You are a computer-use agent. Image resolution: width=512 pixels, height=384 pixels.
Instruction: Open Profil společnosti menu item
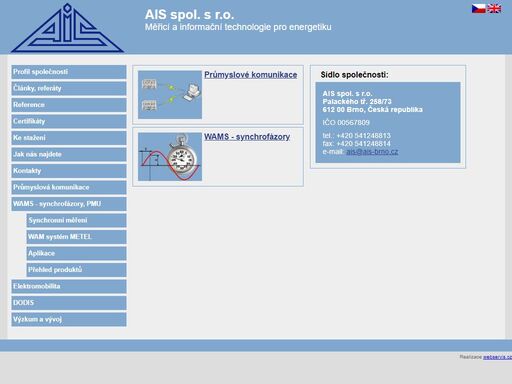click(x=69, y=72)
